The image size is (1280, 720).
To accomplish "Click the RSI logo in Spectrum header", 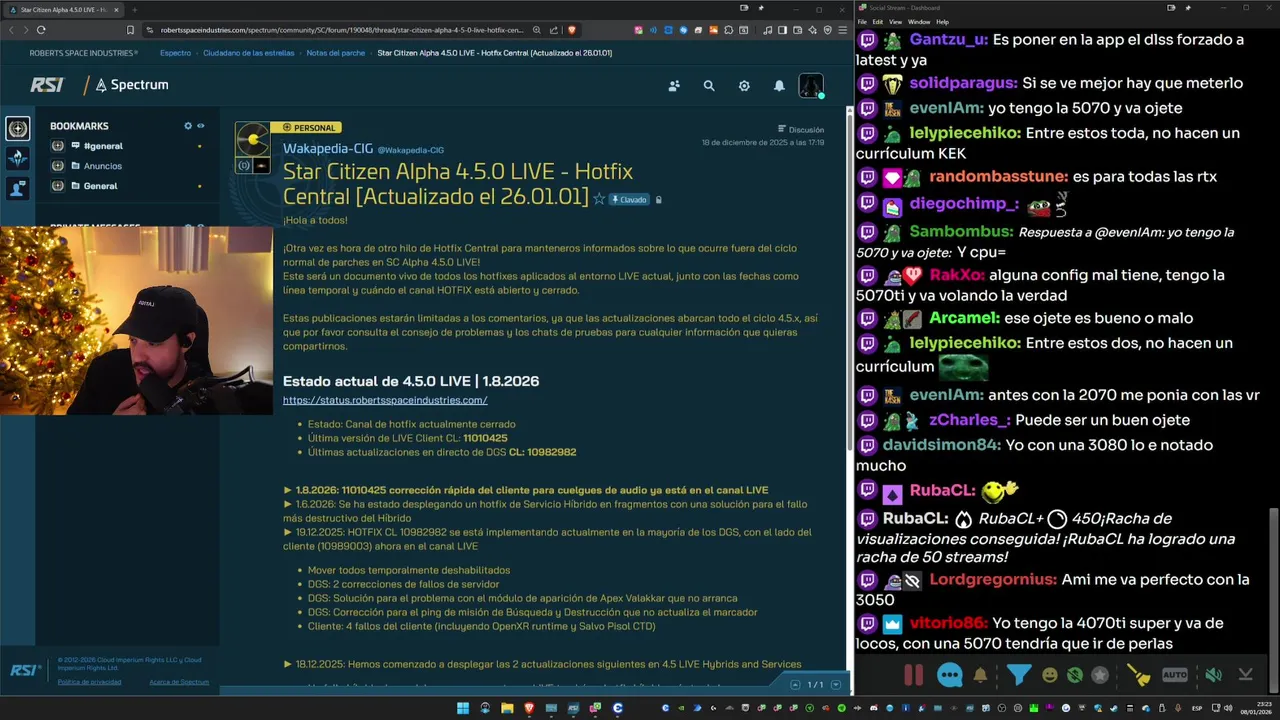I will tap(47, 85).
